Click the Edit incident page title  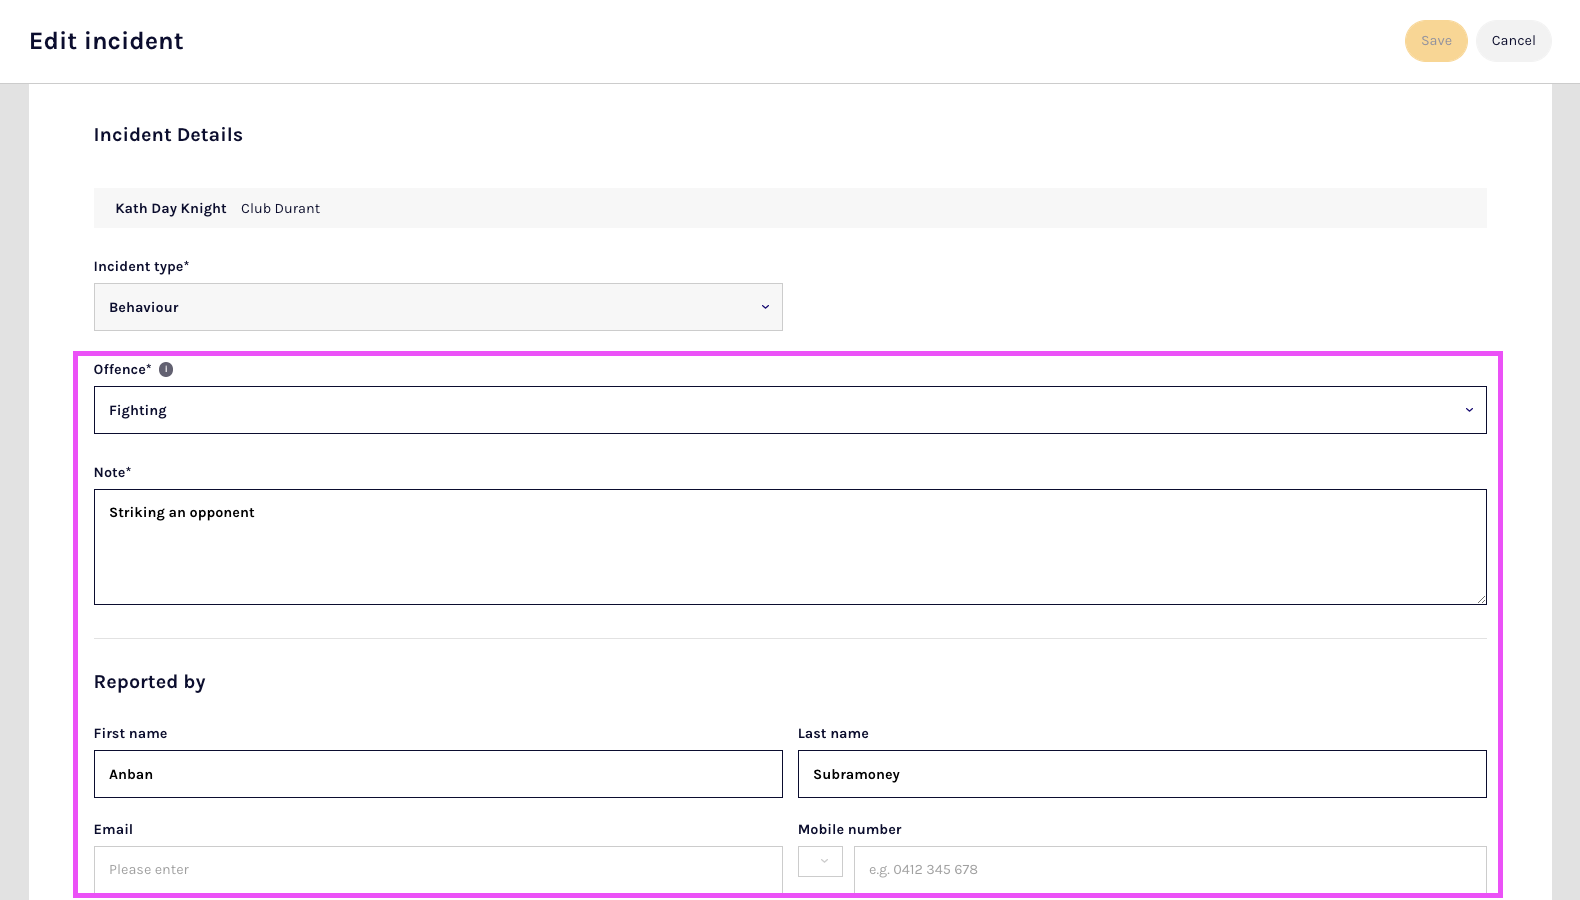[107, 41]
